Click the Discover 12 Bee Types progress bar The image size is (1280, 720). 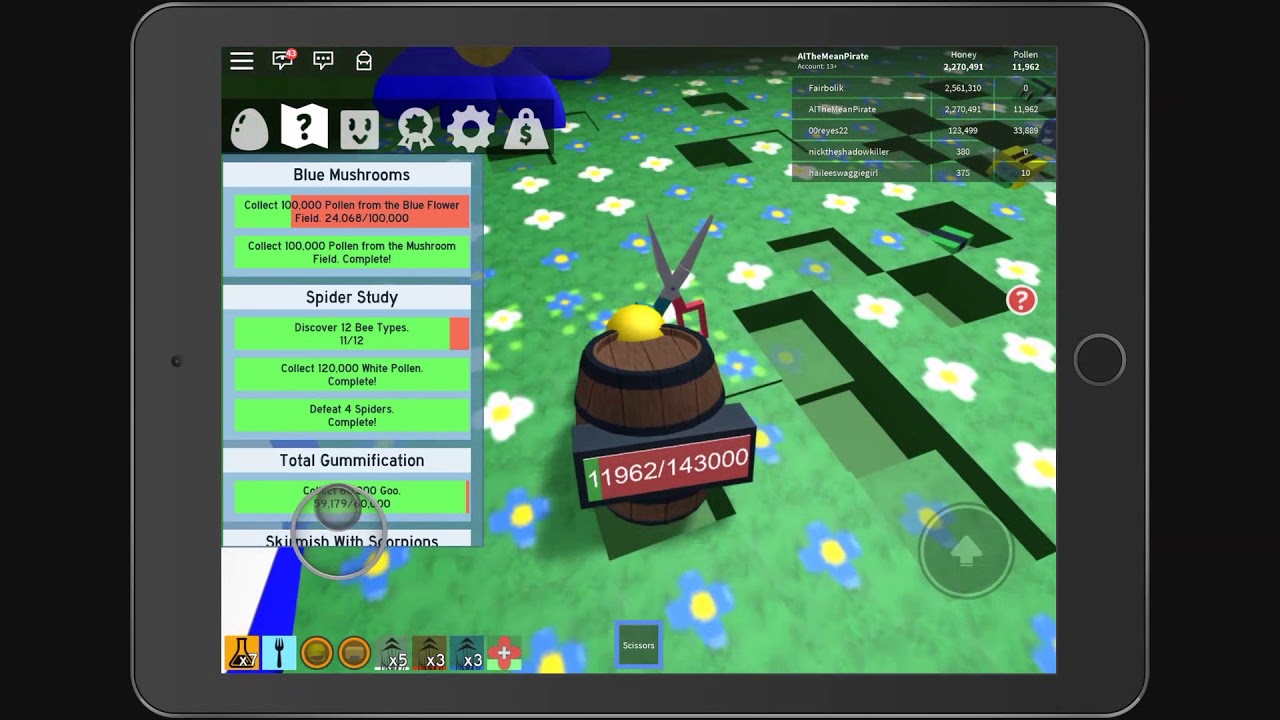point(351,334)
